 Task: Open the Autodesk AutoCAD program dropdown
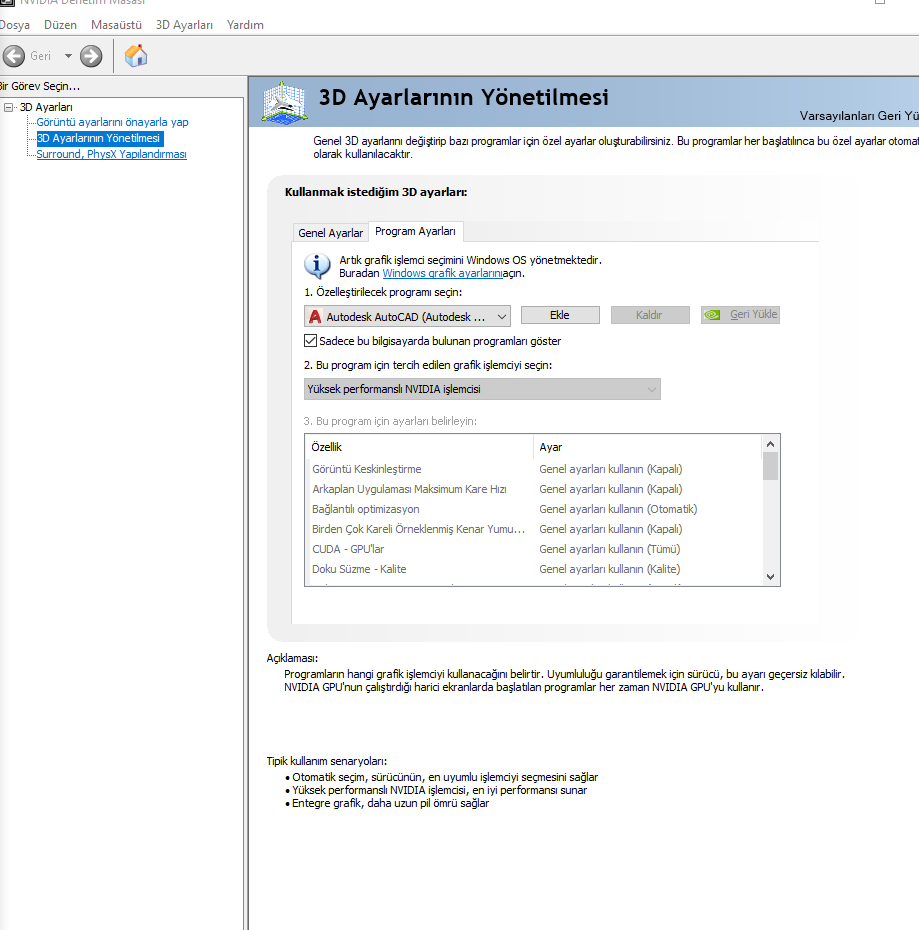tap(407, 317)
